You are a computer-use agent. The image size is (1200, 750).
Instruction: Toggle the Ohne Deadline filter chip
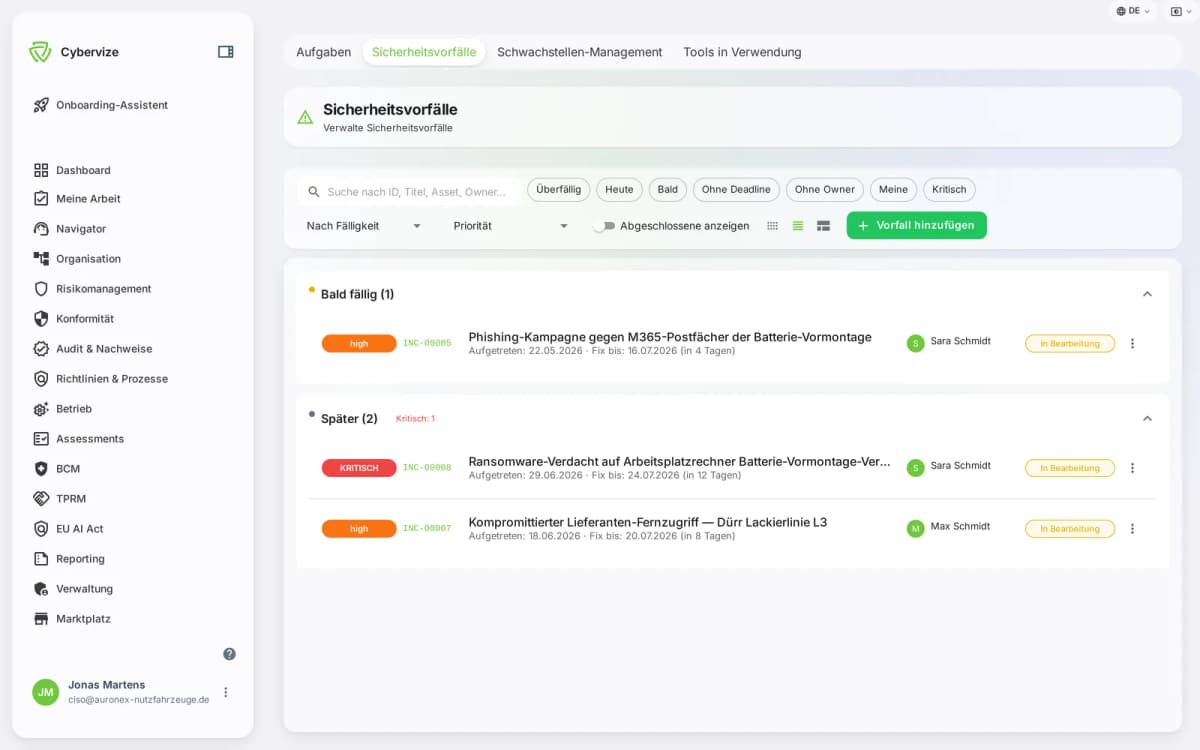(736, 189)
